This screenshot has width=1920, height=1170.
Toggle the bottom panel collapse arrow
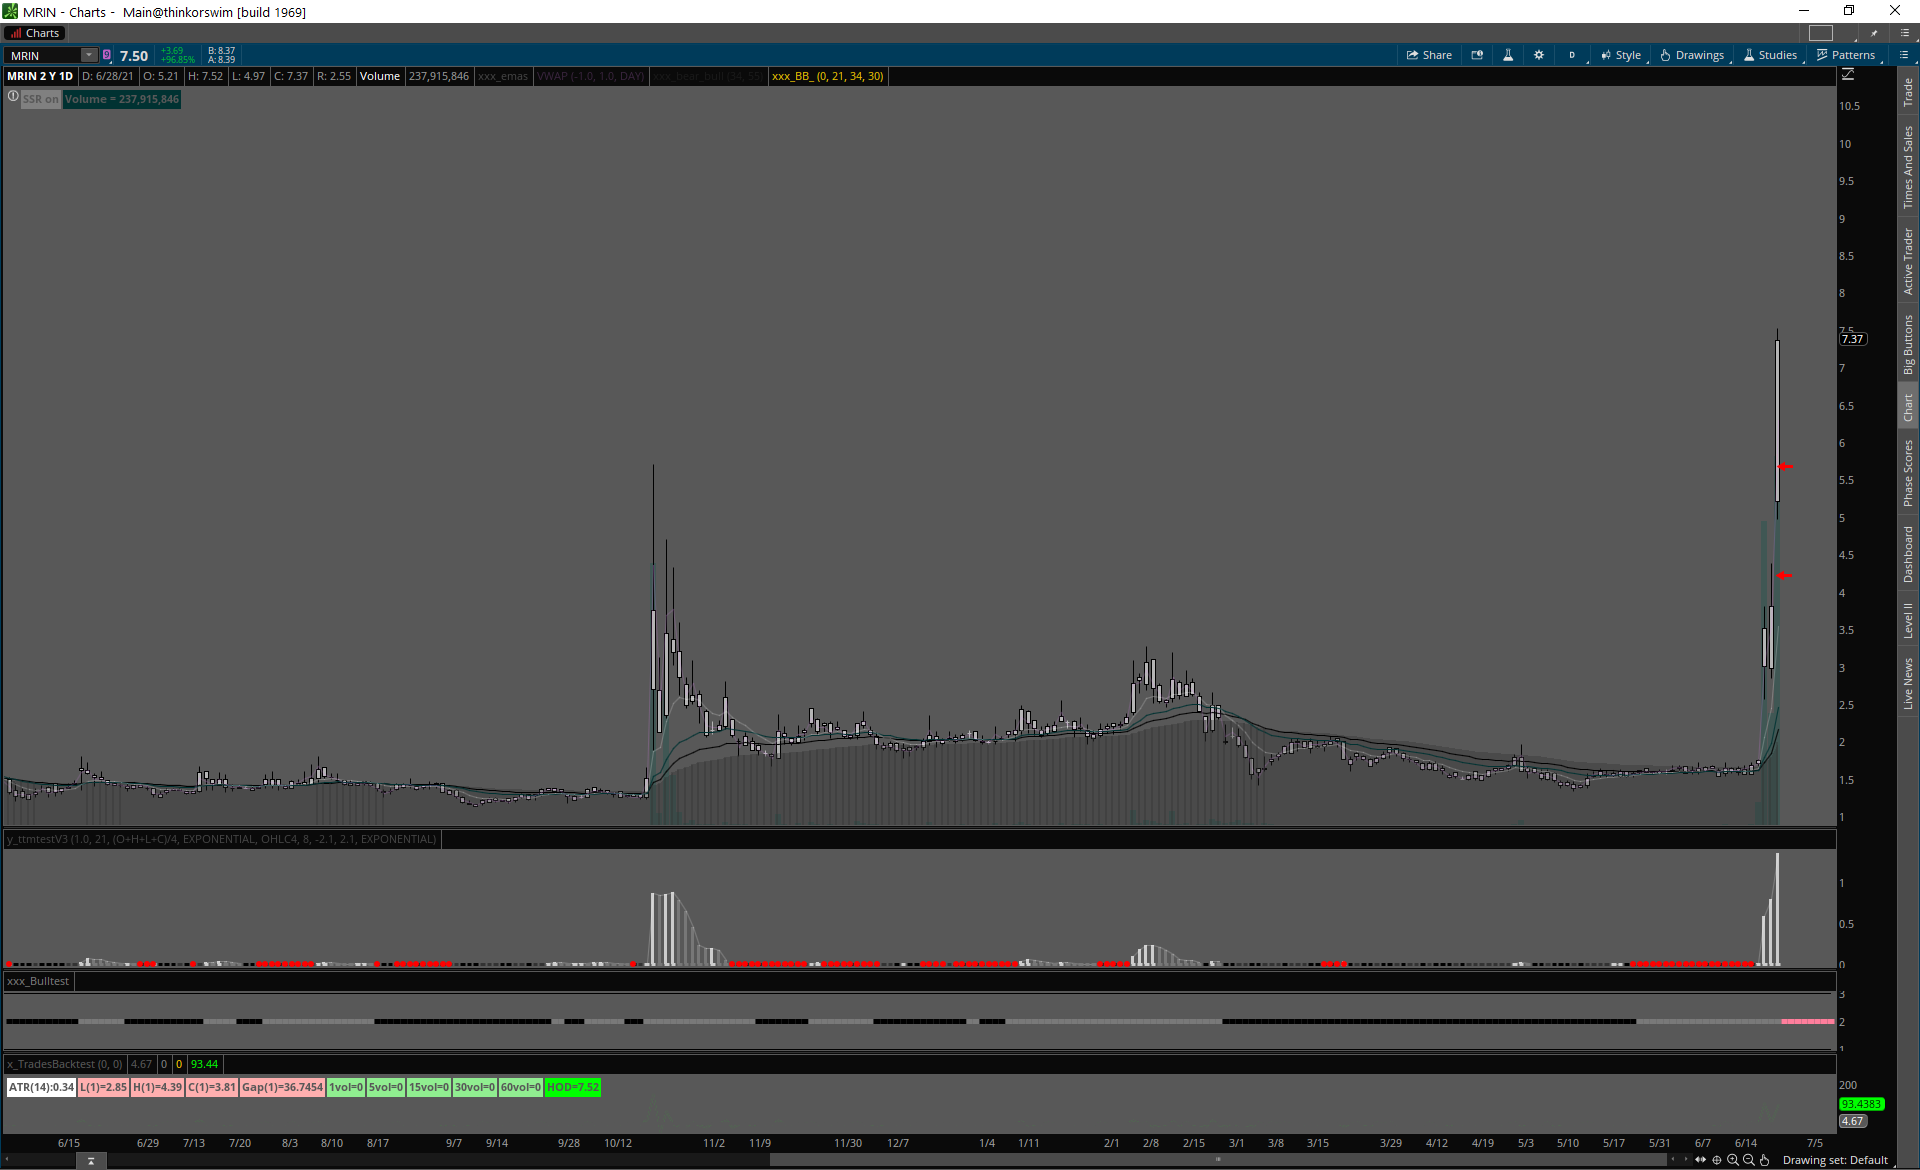click(x=90, y=1161)
